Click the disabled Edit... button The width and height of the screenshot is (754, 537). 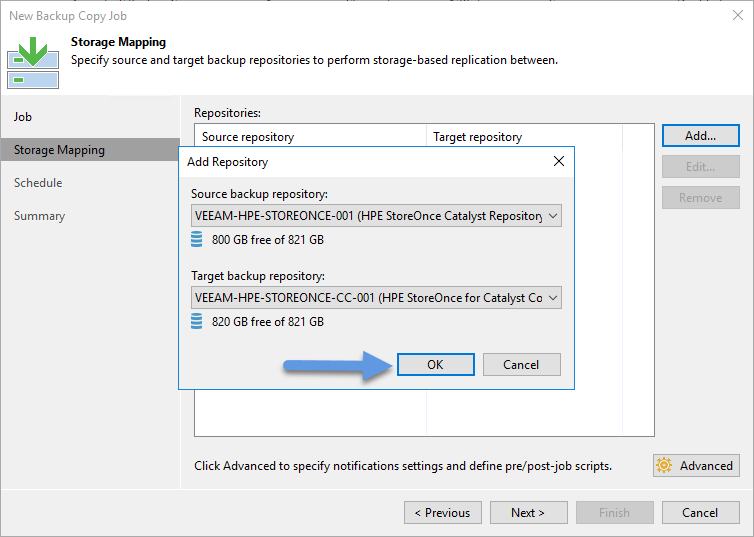pyautogui.click(x=701, y=167)
